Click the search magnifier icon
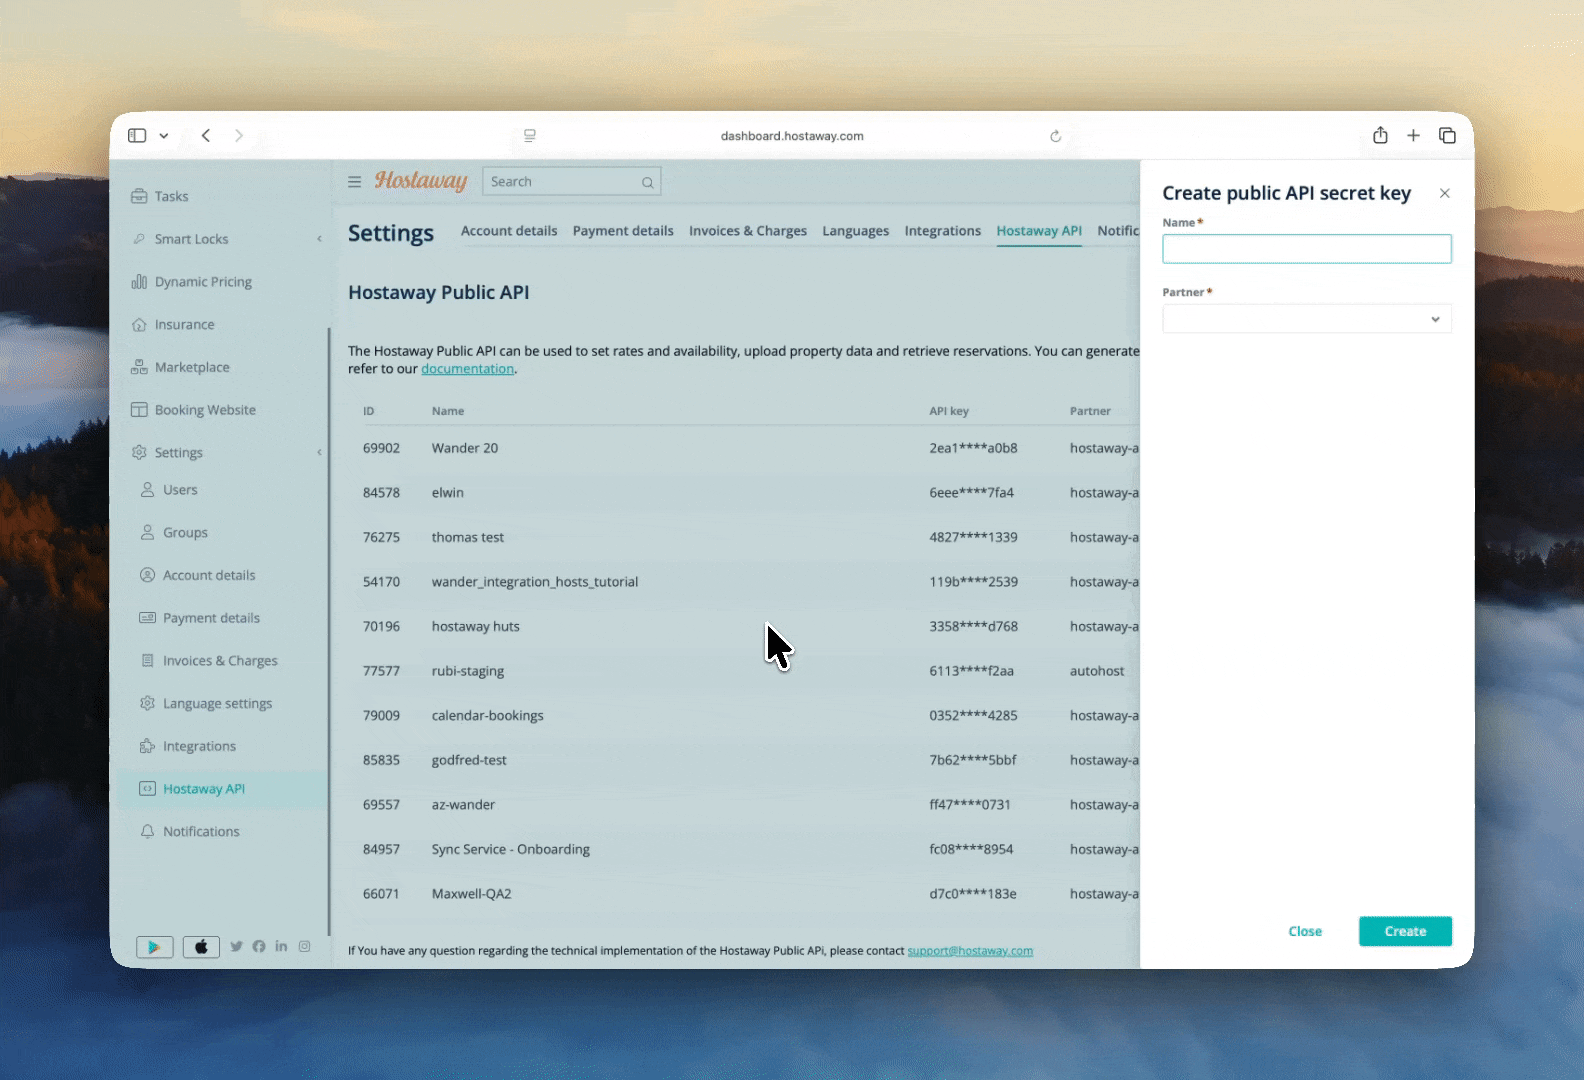The image size is (1584, 1080). pyautogui.click(x=648, y=182)
